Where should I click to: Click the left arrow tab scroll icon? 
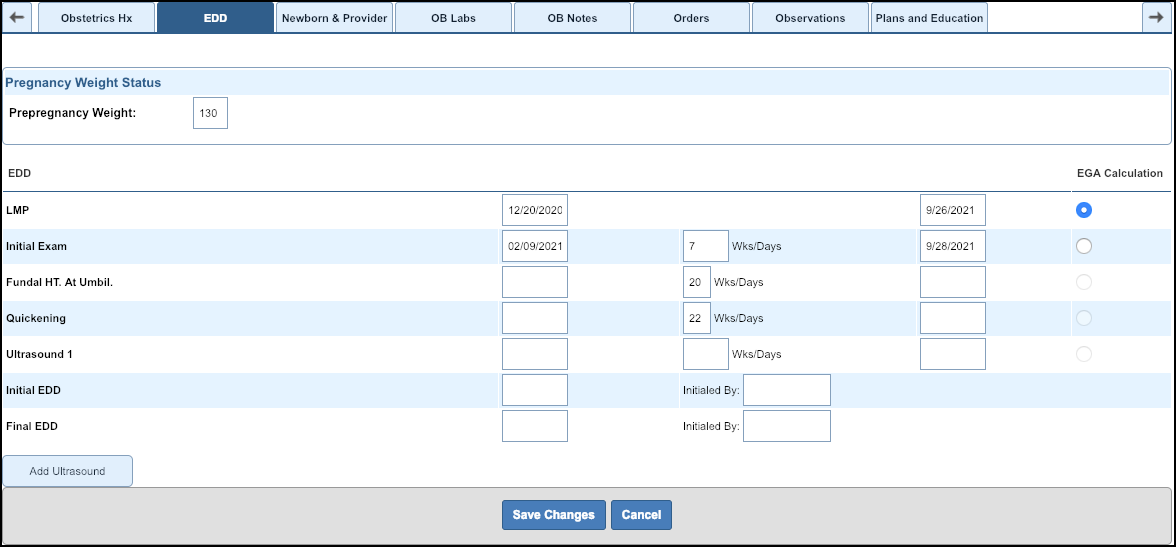[19, 17]
